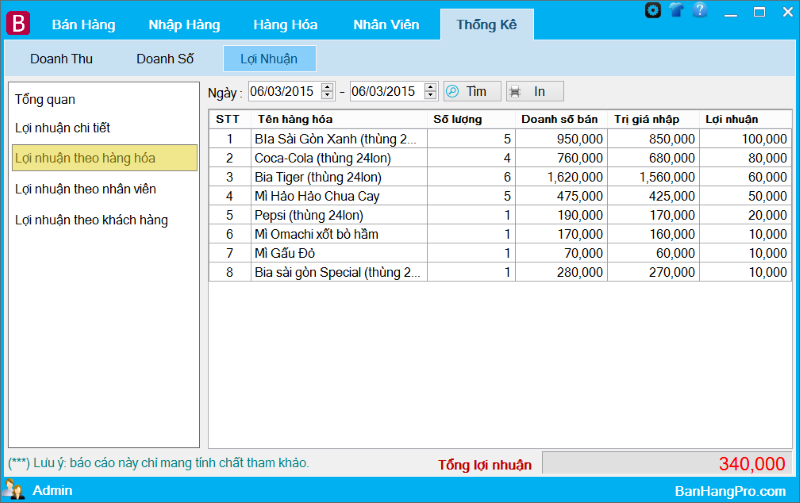Click the blue shirt theme icon
800x503 pixels.
[677, 11]
